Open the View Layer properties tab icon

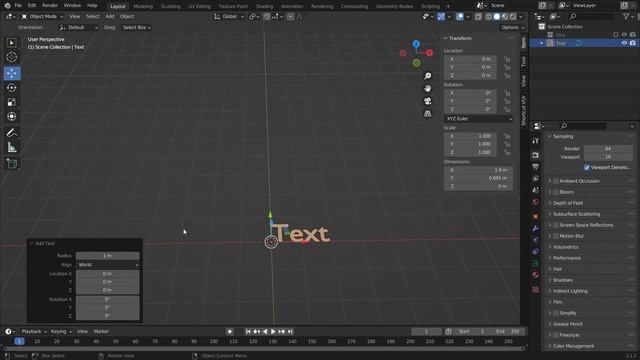click(536, 179)
